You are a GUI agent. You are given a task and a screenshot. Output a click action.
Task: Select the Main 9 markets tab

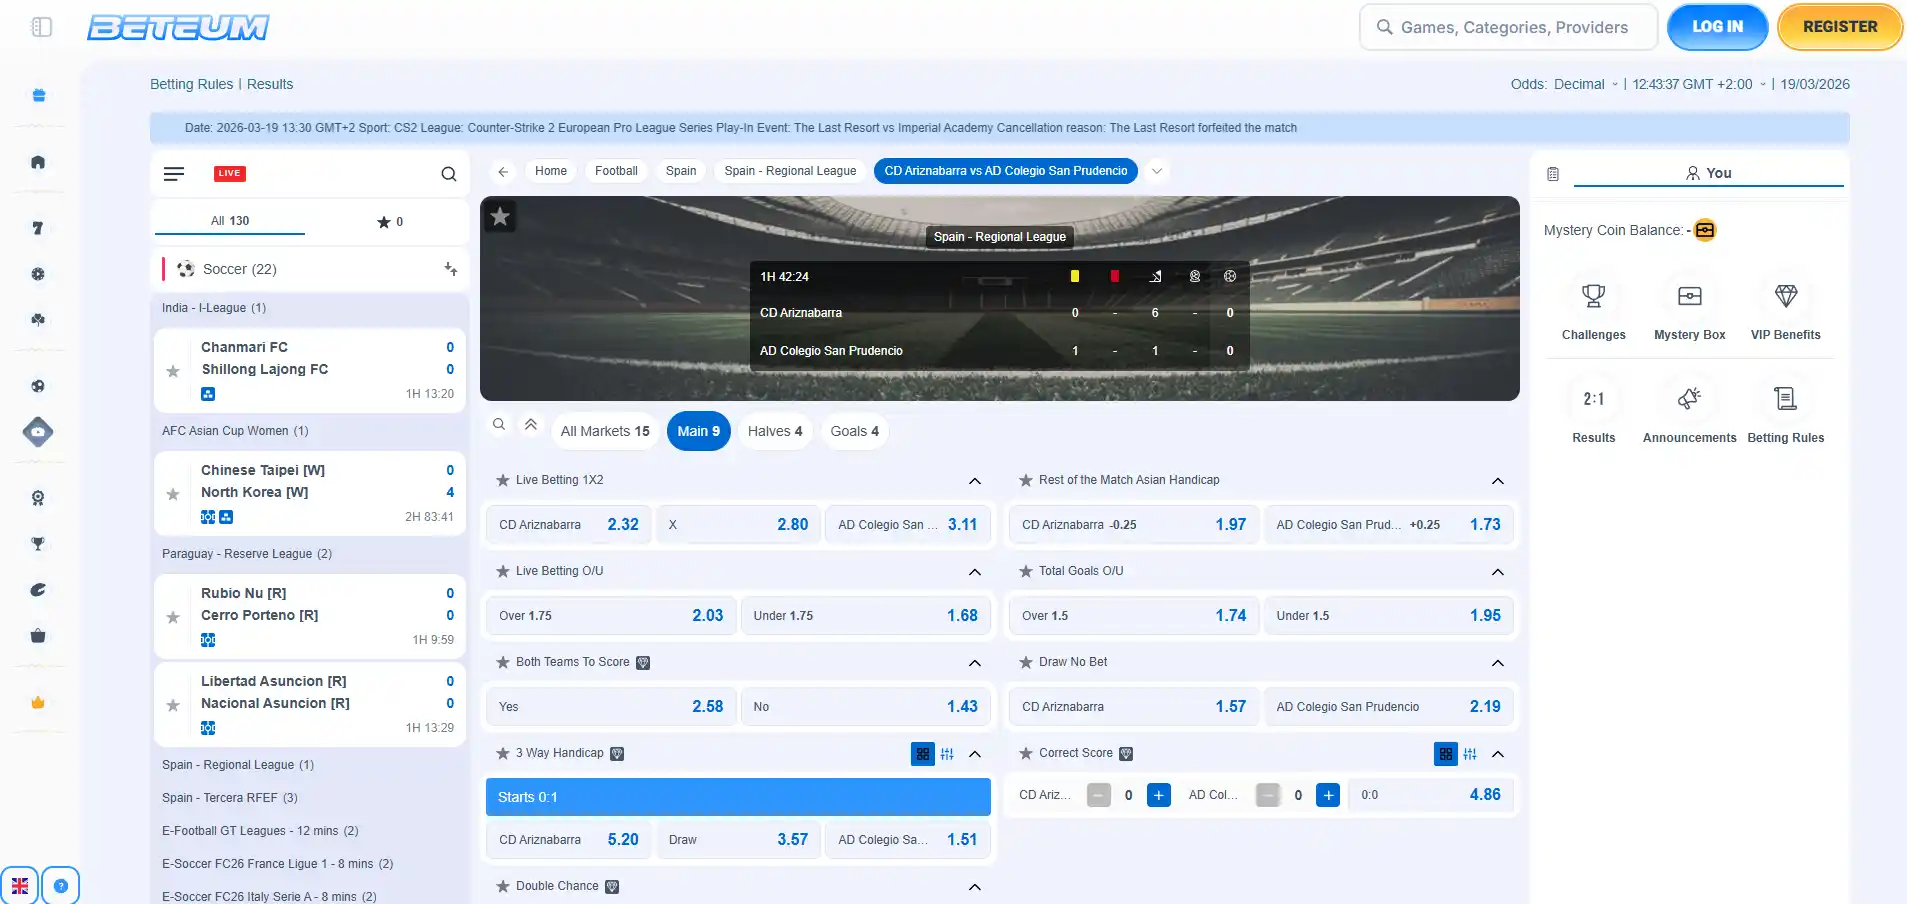pos(699,431)
